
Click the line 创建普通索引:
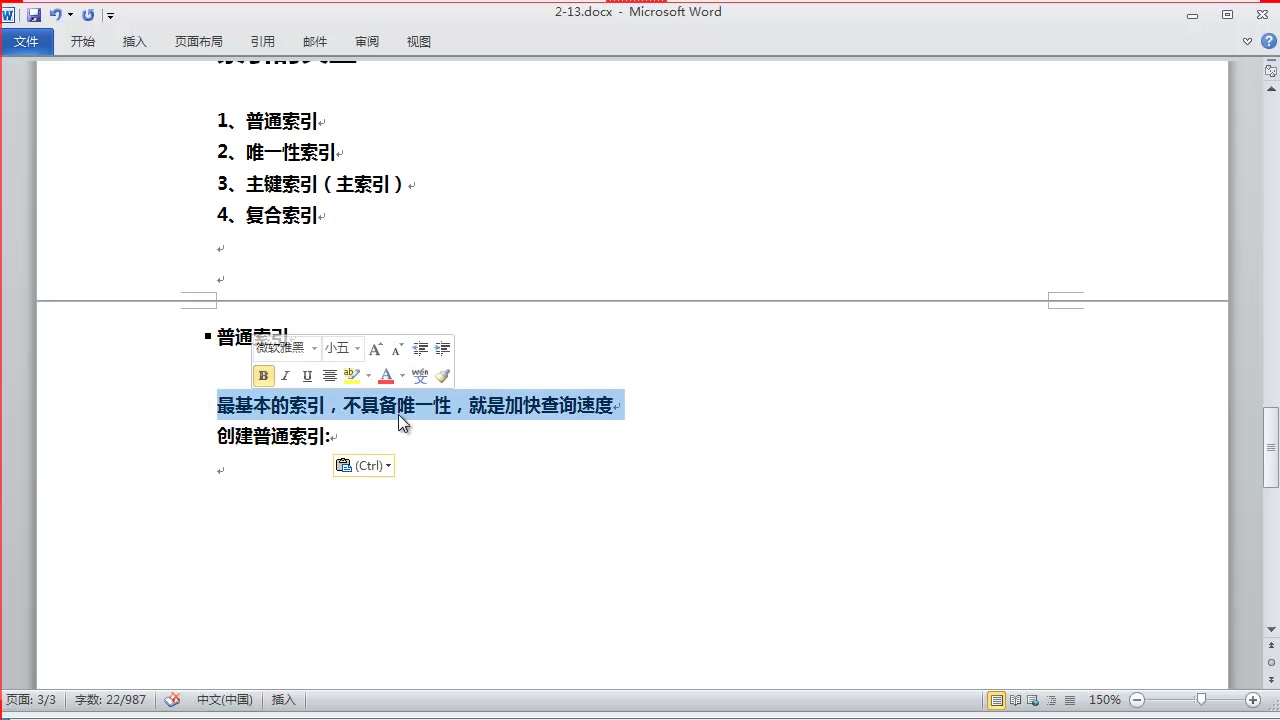(273, 437)
